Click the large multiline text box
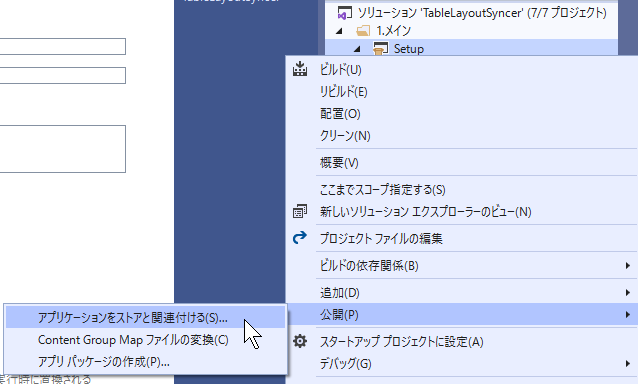638x384 pixels. 63,149
